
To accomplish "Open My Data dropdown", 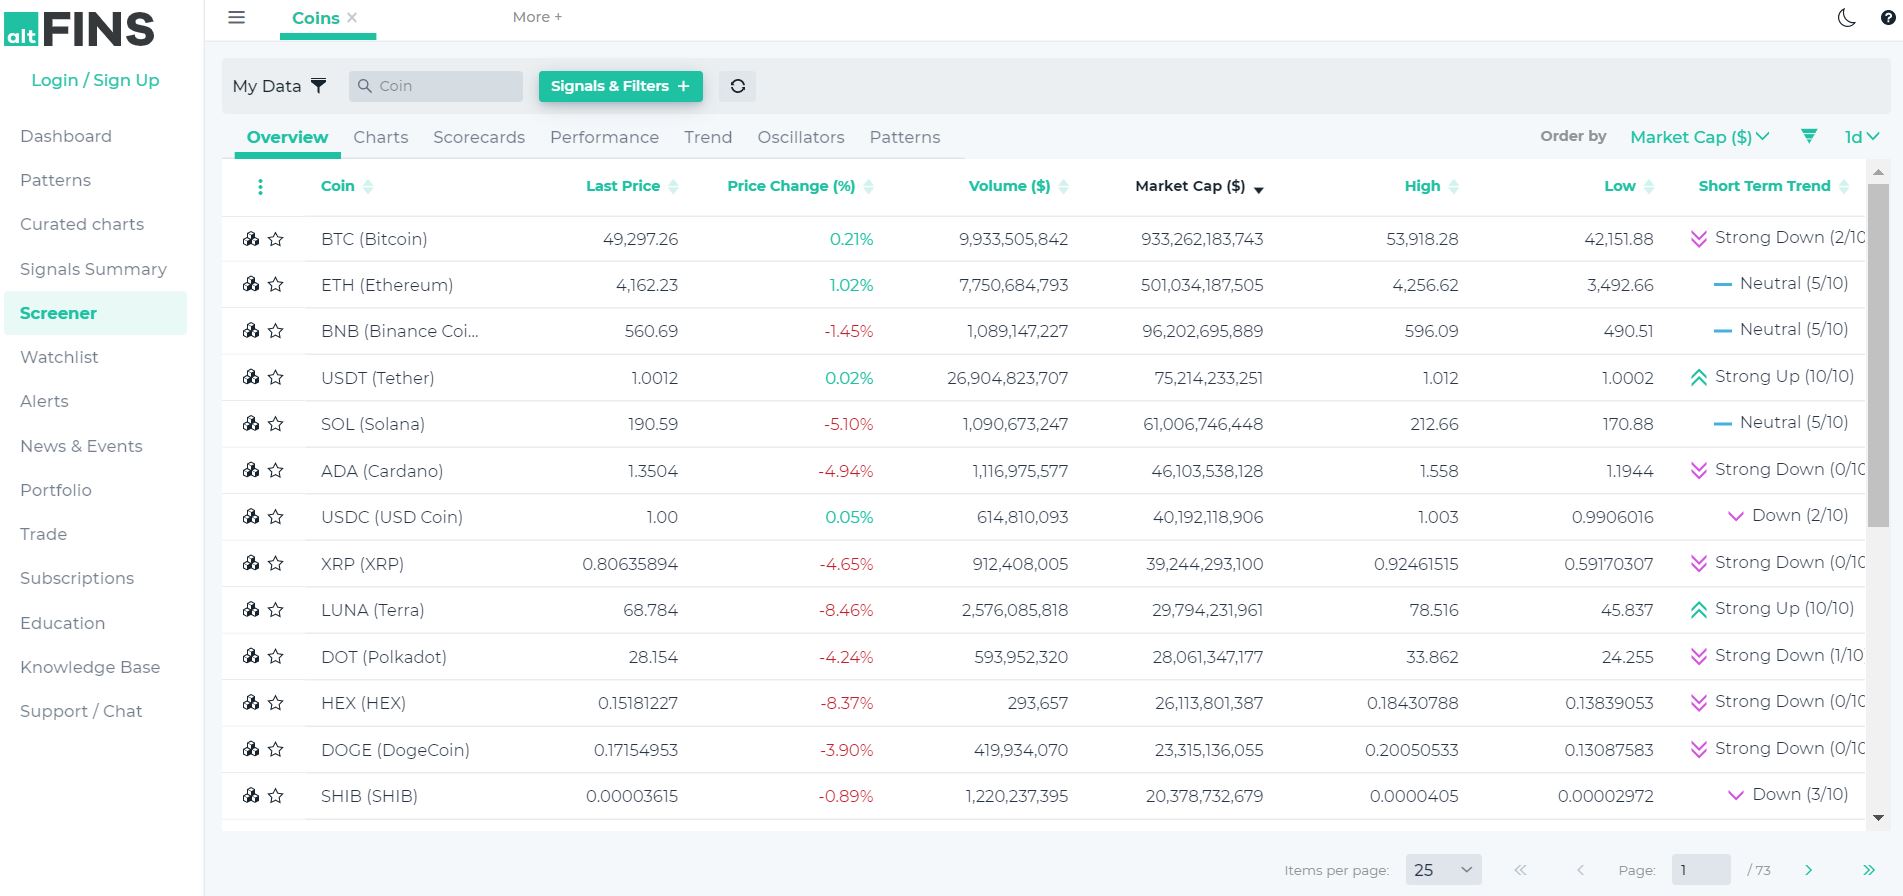I will tap(279, 86).
